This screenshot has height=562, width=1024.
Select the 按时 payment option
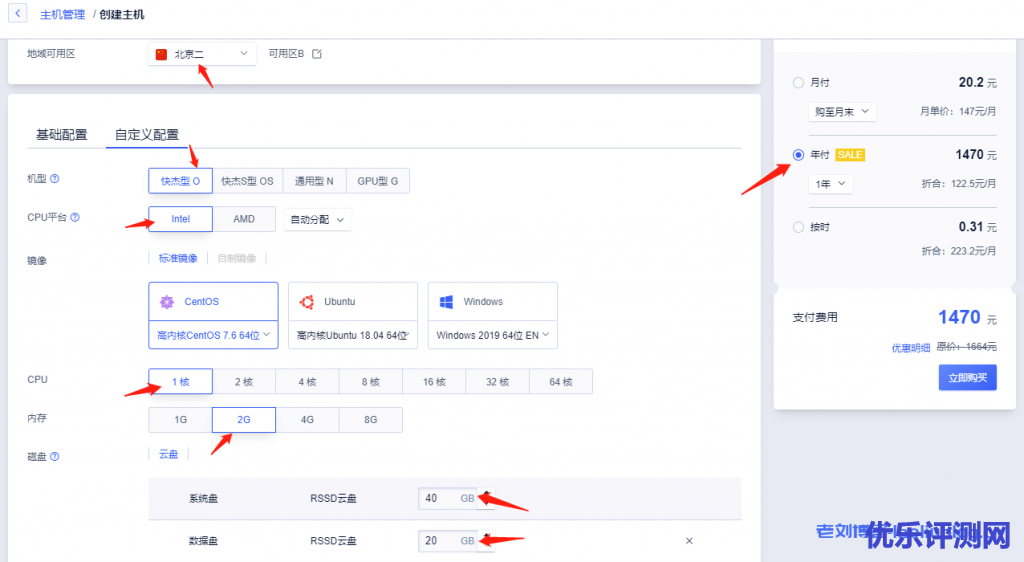798,227
